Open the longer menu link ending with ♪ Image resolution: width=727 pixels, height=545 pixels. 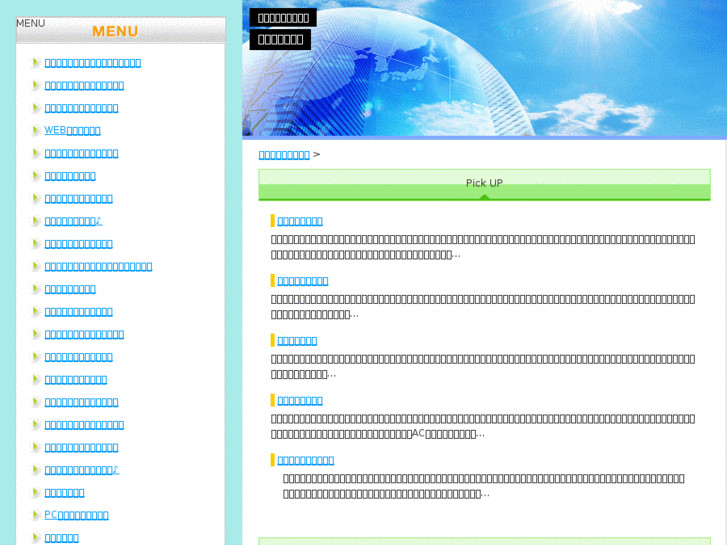[82, 470]
